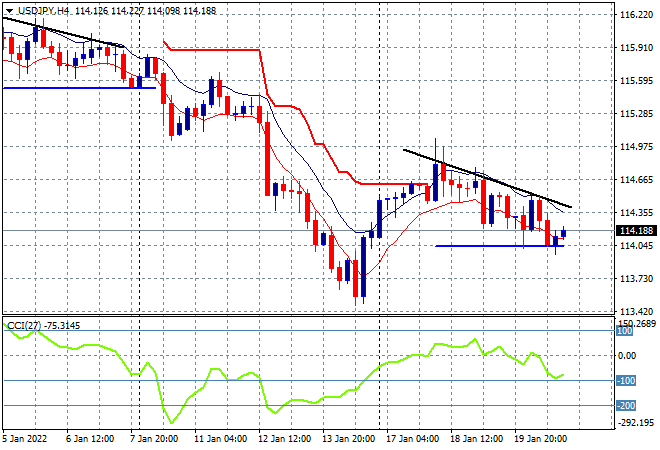Click the 19 Jan 20:00 time label

point(540,439)
